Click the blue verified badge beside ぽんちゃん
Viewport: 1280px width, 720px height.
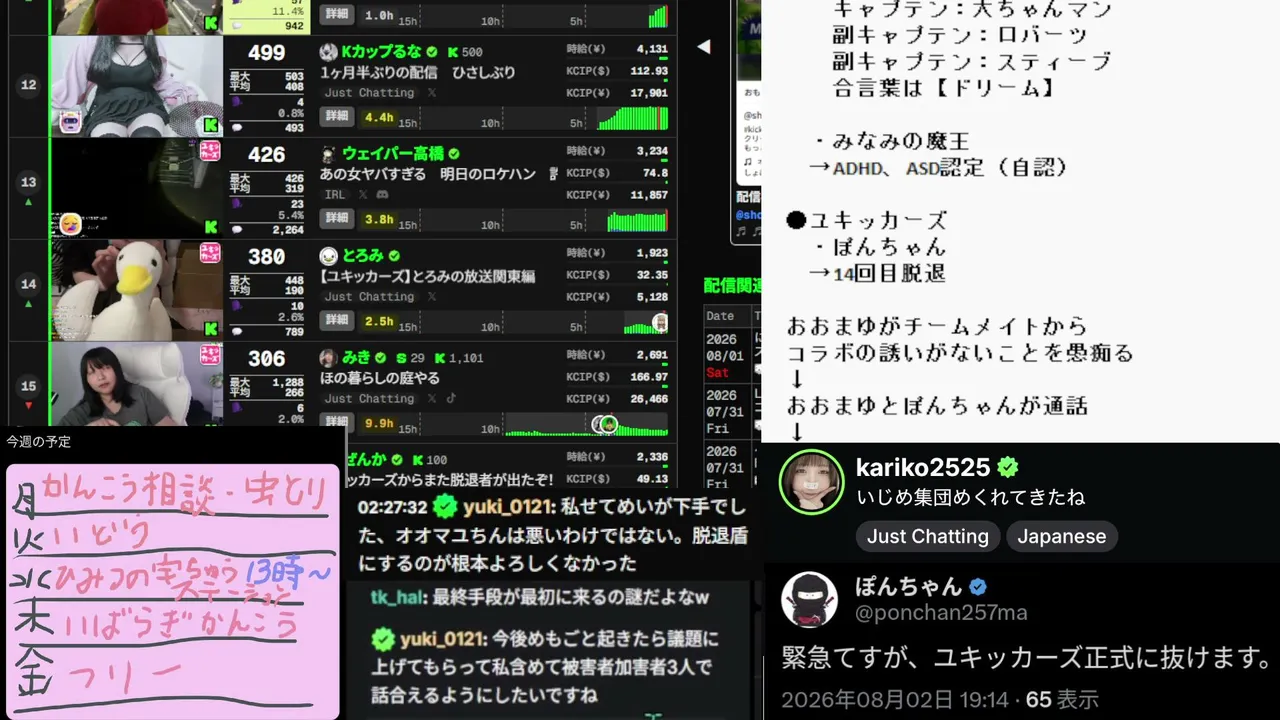pyautogui.click(x=978, y=587)
